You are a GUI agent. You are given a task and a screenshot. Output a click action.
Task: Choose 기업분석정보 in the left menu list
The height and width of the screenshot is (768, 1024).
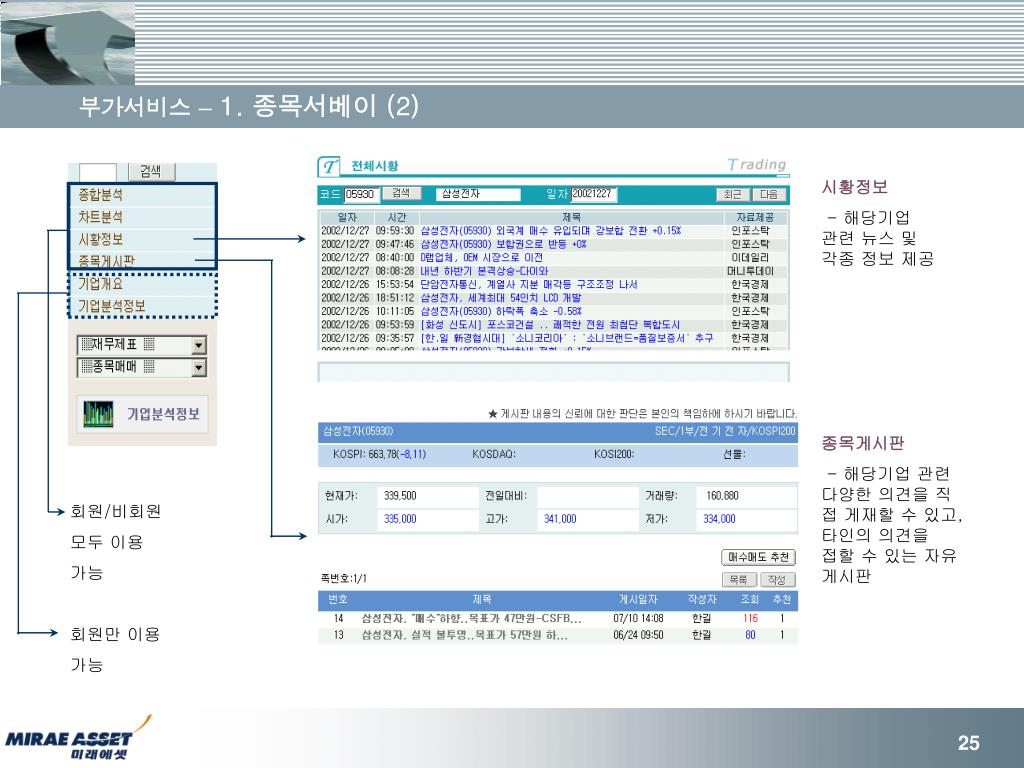(112, 306)
